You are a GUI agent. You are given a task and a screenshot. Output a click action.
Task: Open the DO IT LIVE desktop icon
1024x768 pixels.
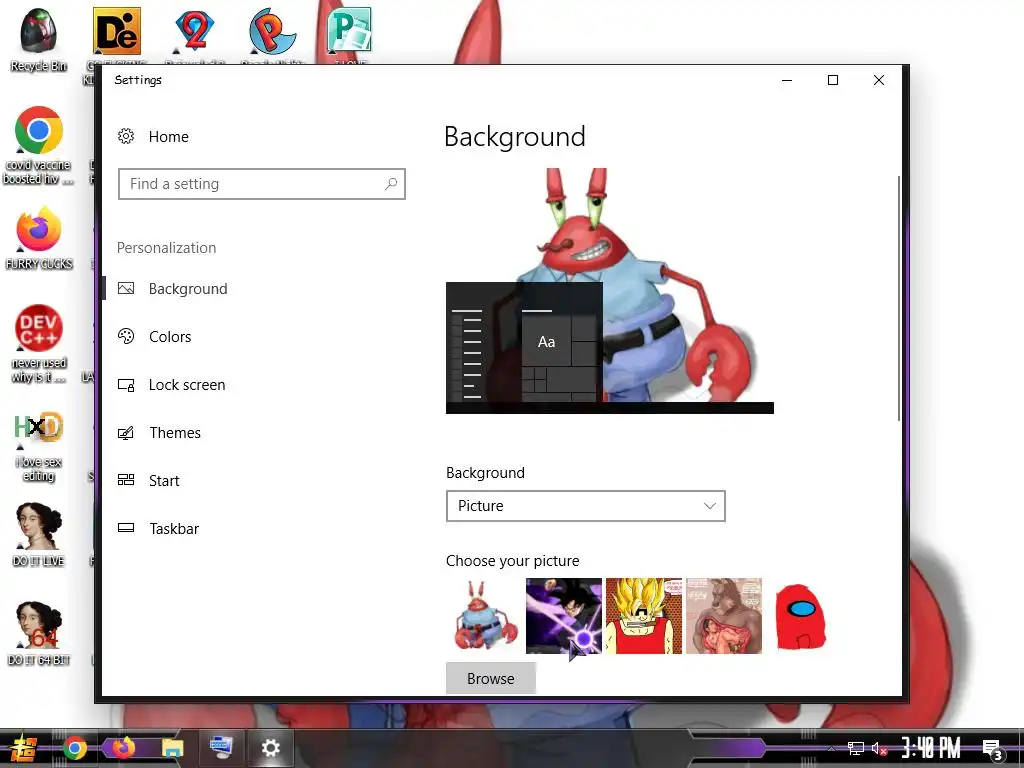tap(39, 534)
